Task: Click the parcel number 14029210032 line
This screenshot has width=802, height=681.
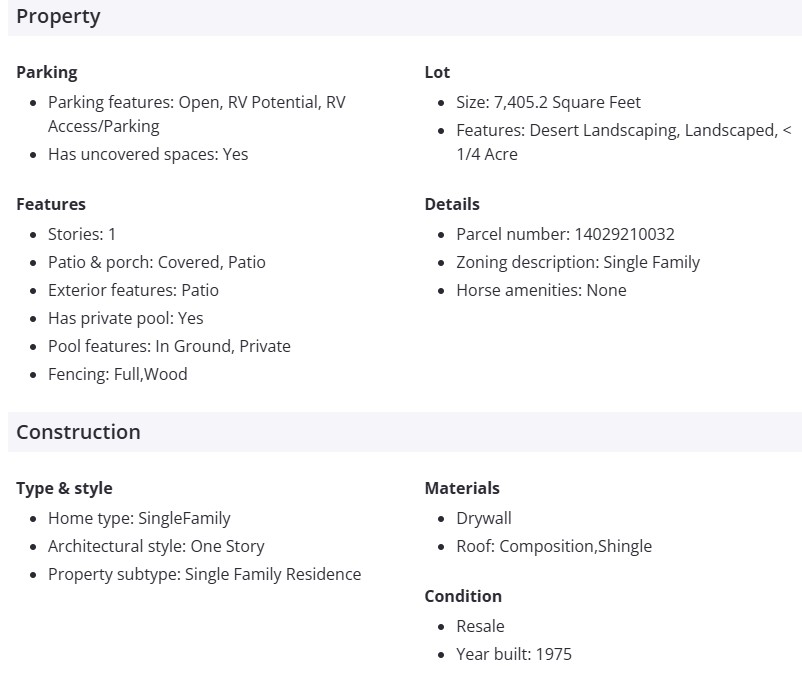Action: click(565, 234)
